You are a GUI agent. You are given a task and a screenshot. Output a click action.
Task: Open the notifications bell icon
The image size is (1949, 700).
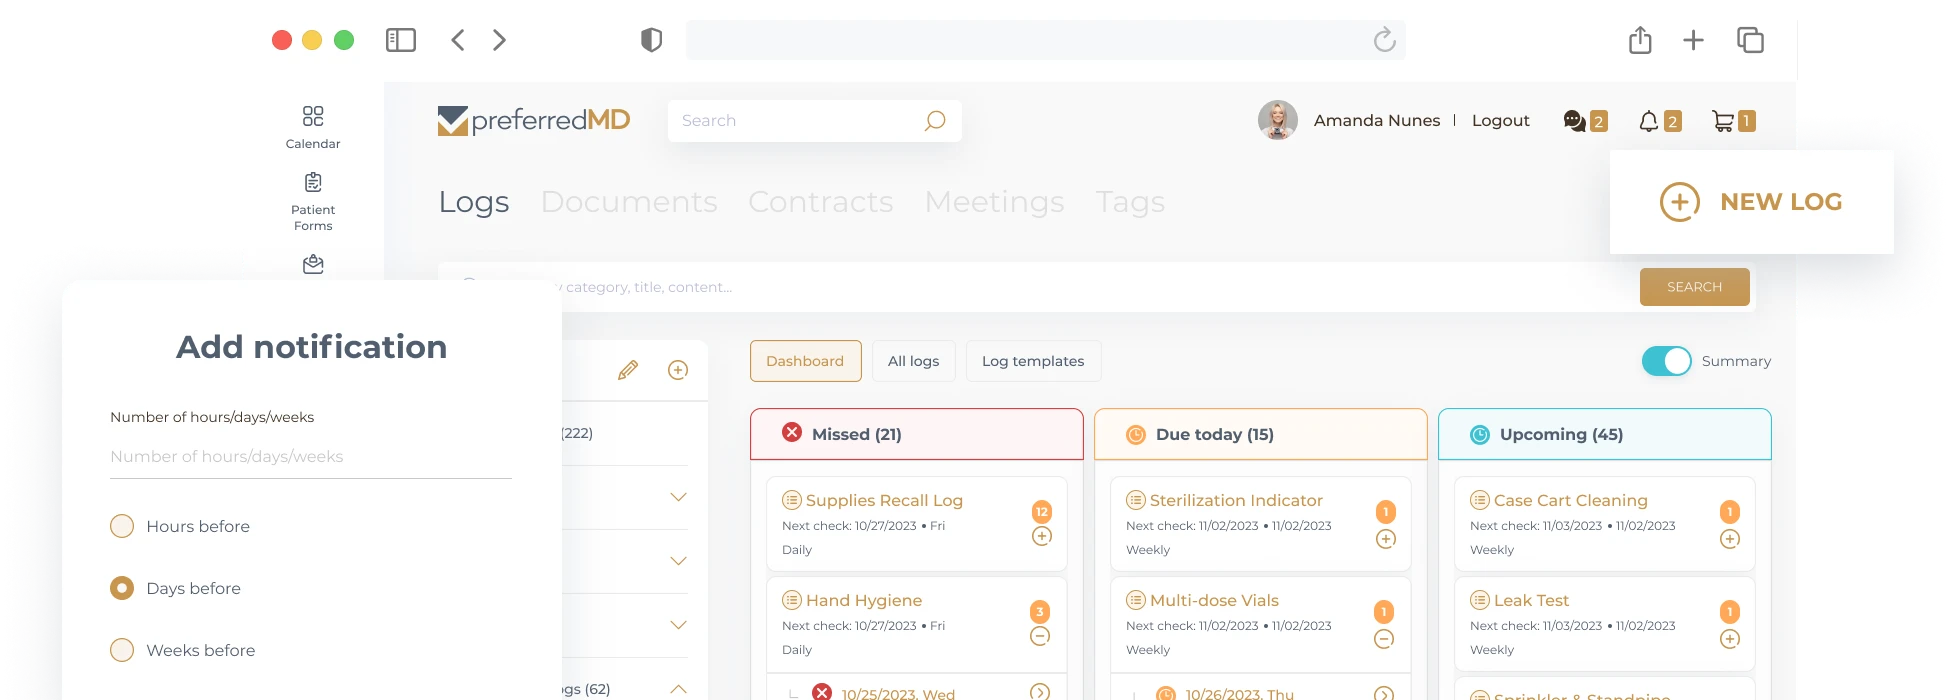pyautogui.click(x=1648, y=121)
